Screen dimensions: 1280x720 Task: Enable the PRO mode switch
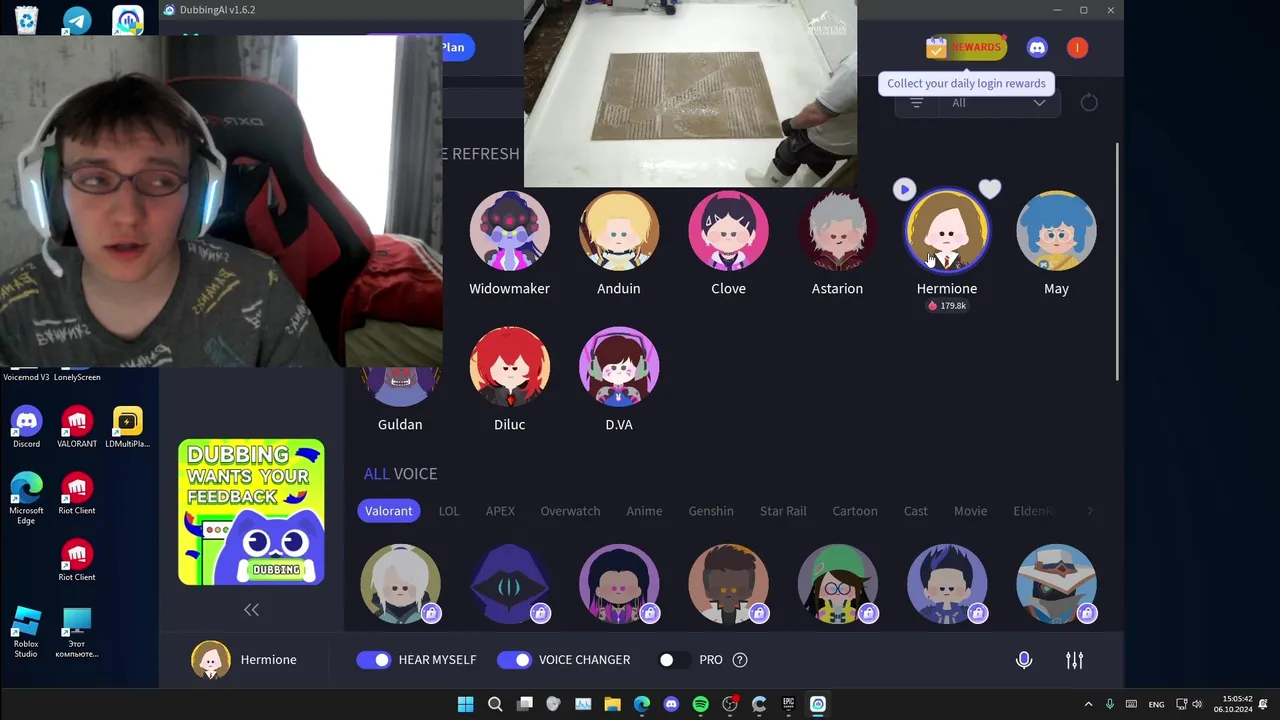(672, 660)
